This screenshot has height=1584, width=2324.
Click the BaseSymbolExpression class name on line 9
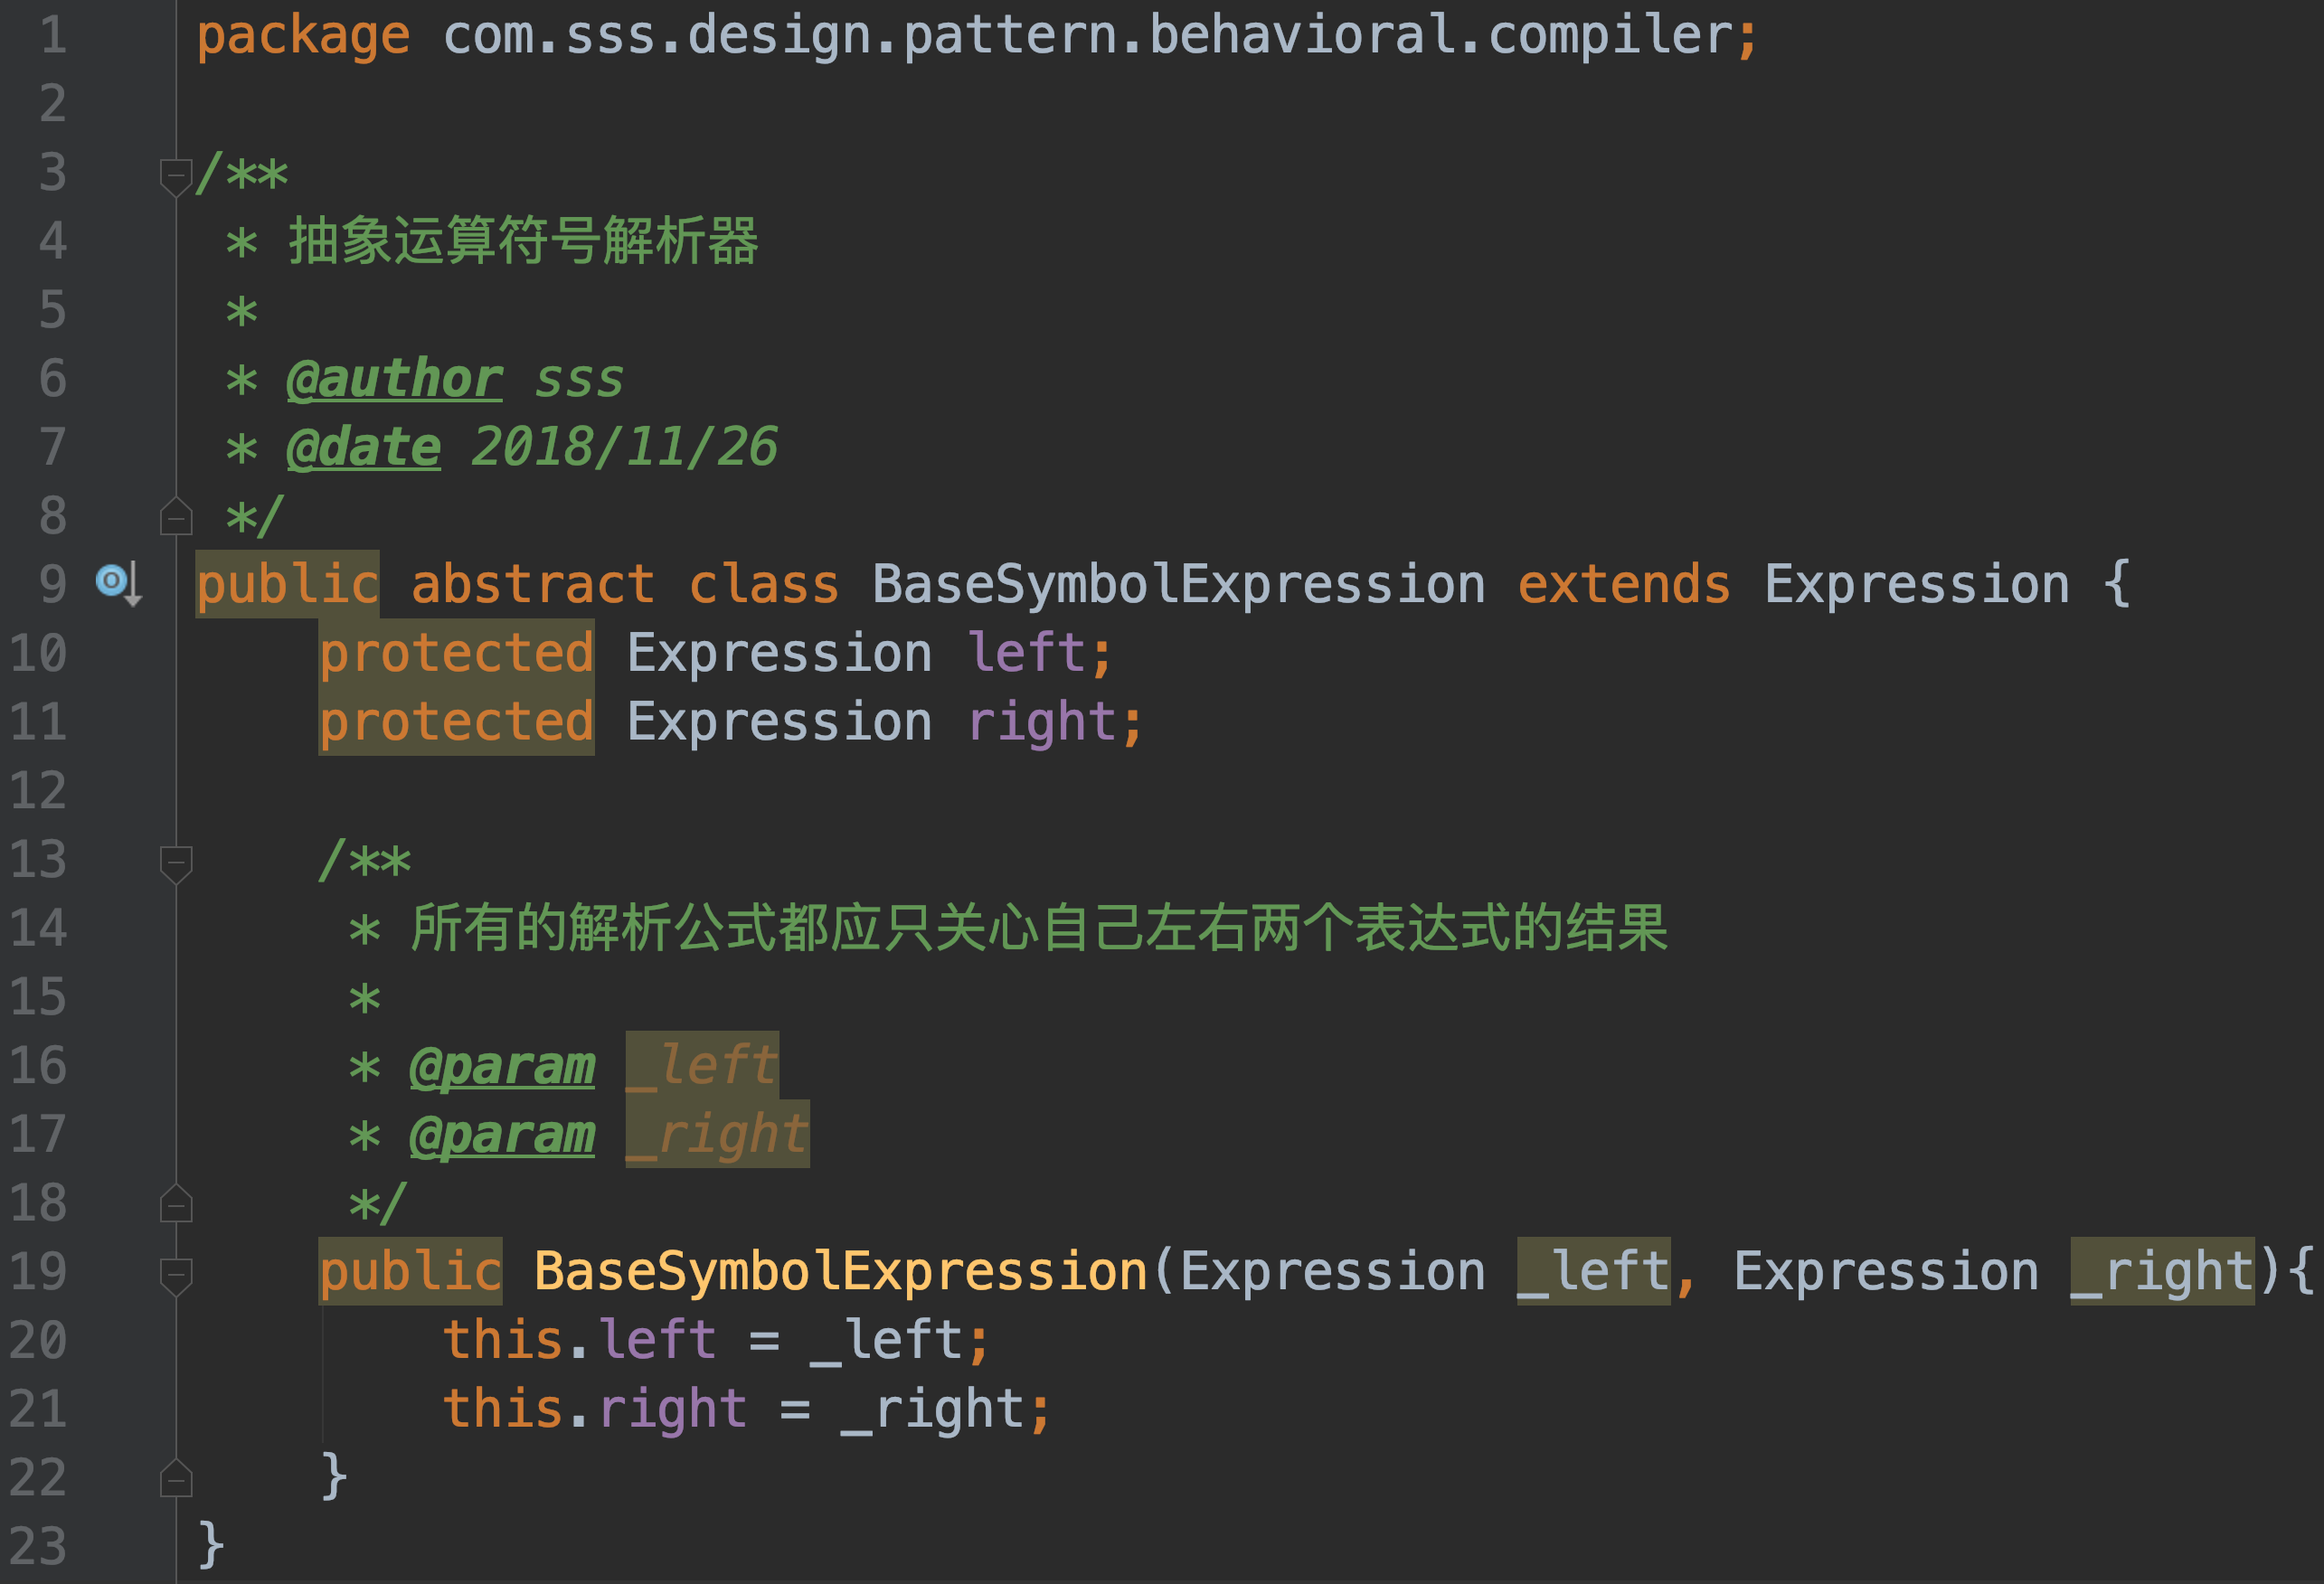tap(1178, 584)
